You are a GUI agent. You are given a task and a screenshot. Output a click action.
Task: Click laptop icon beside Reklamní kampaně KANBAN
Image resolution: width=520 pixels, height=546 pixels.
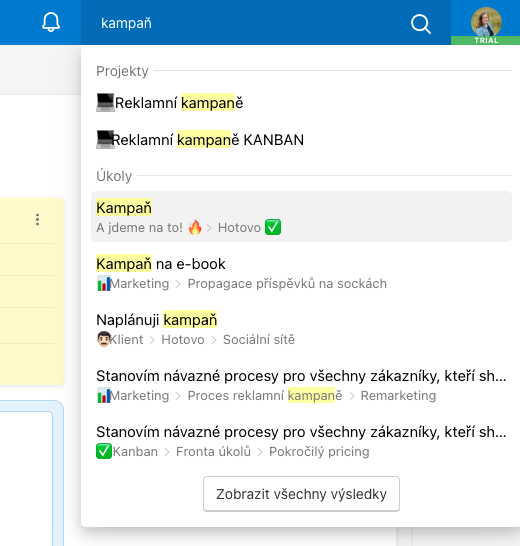pyautogui.click(x=105, y=140)
